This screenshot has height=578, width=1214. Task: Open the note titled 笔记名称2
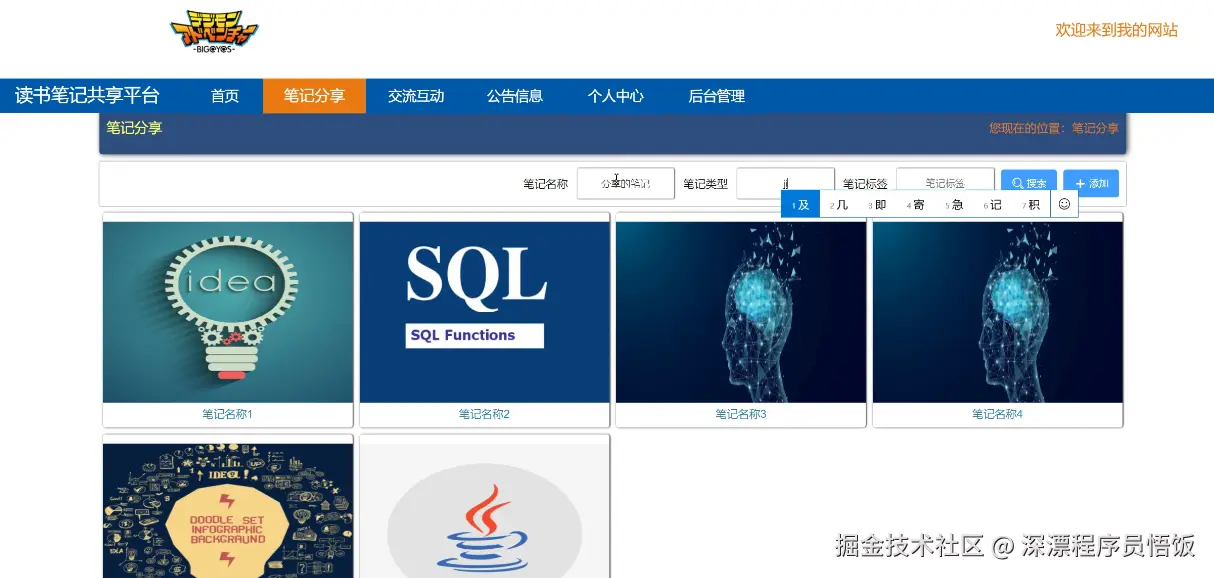[x=483, y=413]
